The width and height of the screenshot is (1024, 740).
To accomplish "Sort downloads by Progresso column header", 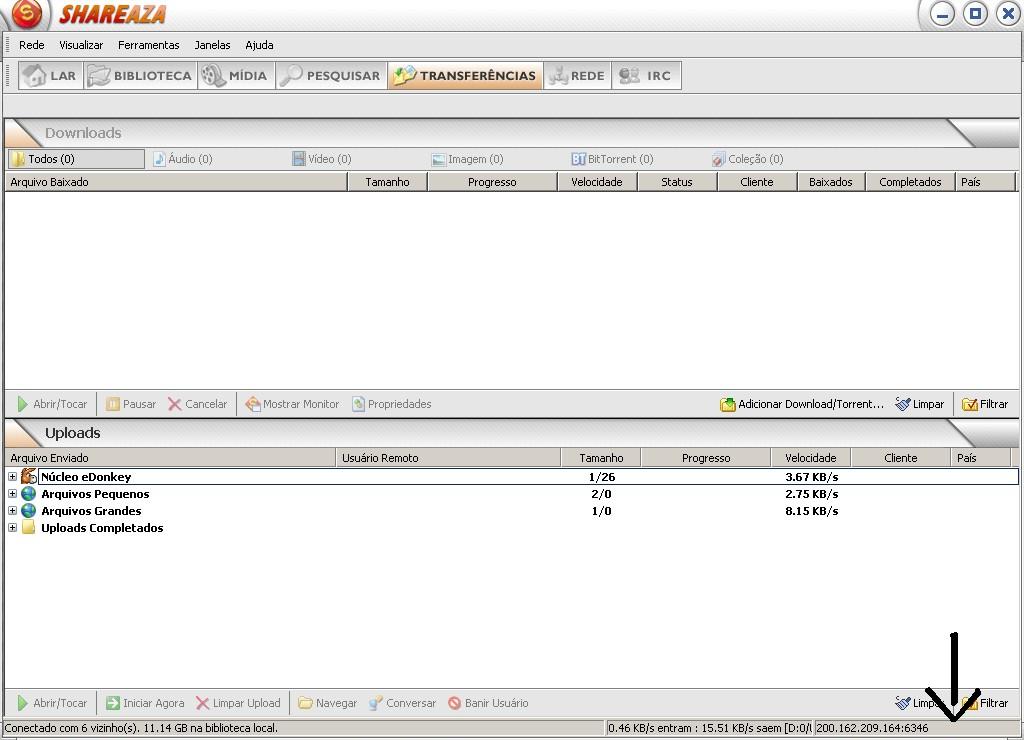I will [x=492, y=182].
